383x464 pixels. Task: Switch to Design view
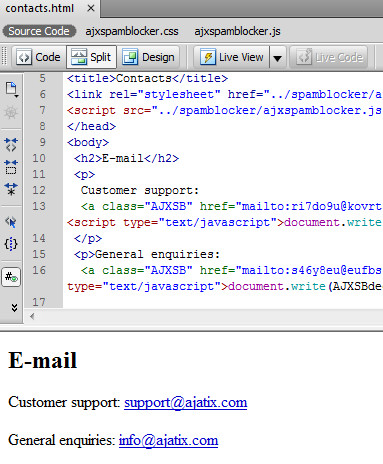tap(148, 57)
